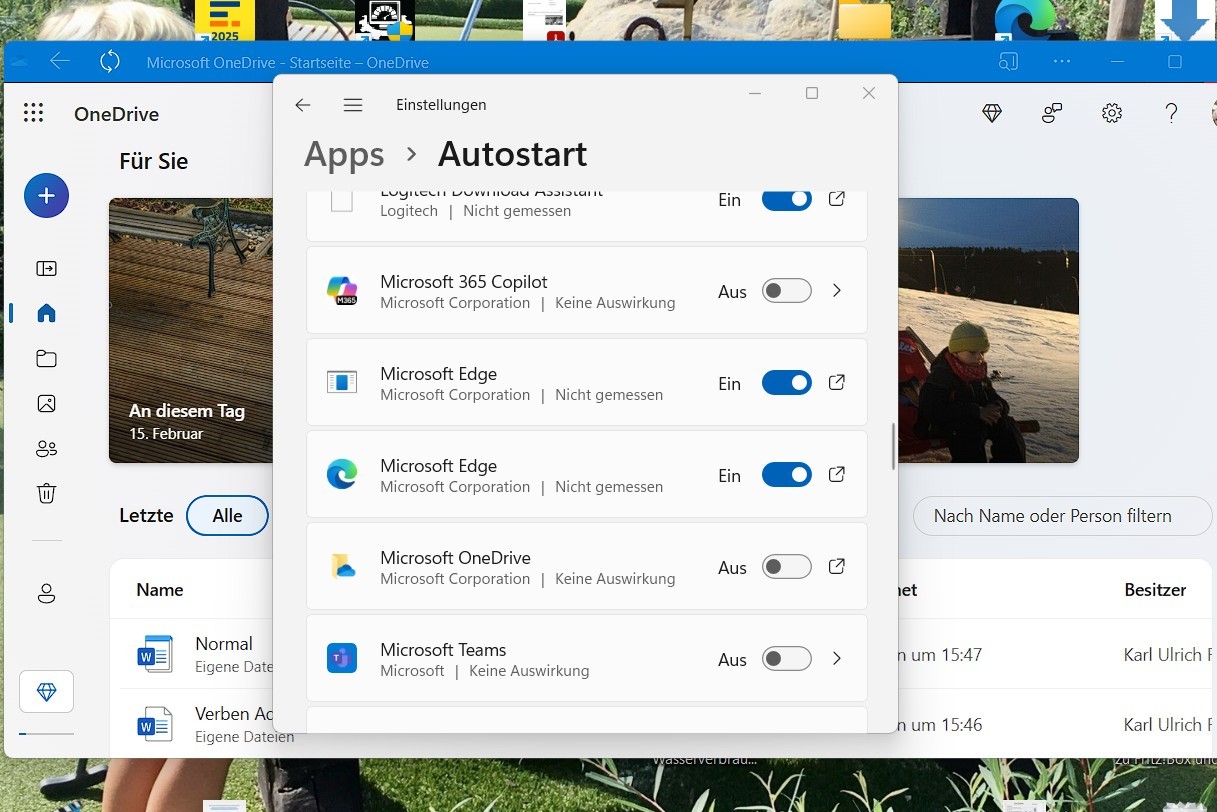Open the three-dots menu in OneDrive title bar

1062,62
